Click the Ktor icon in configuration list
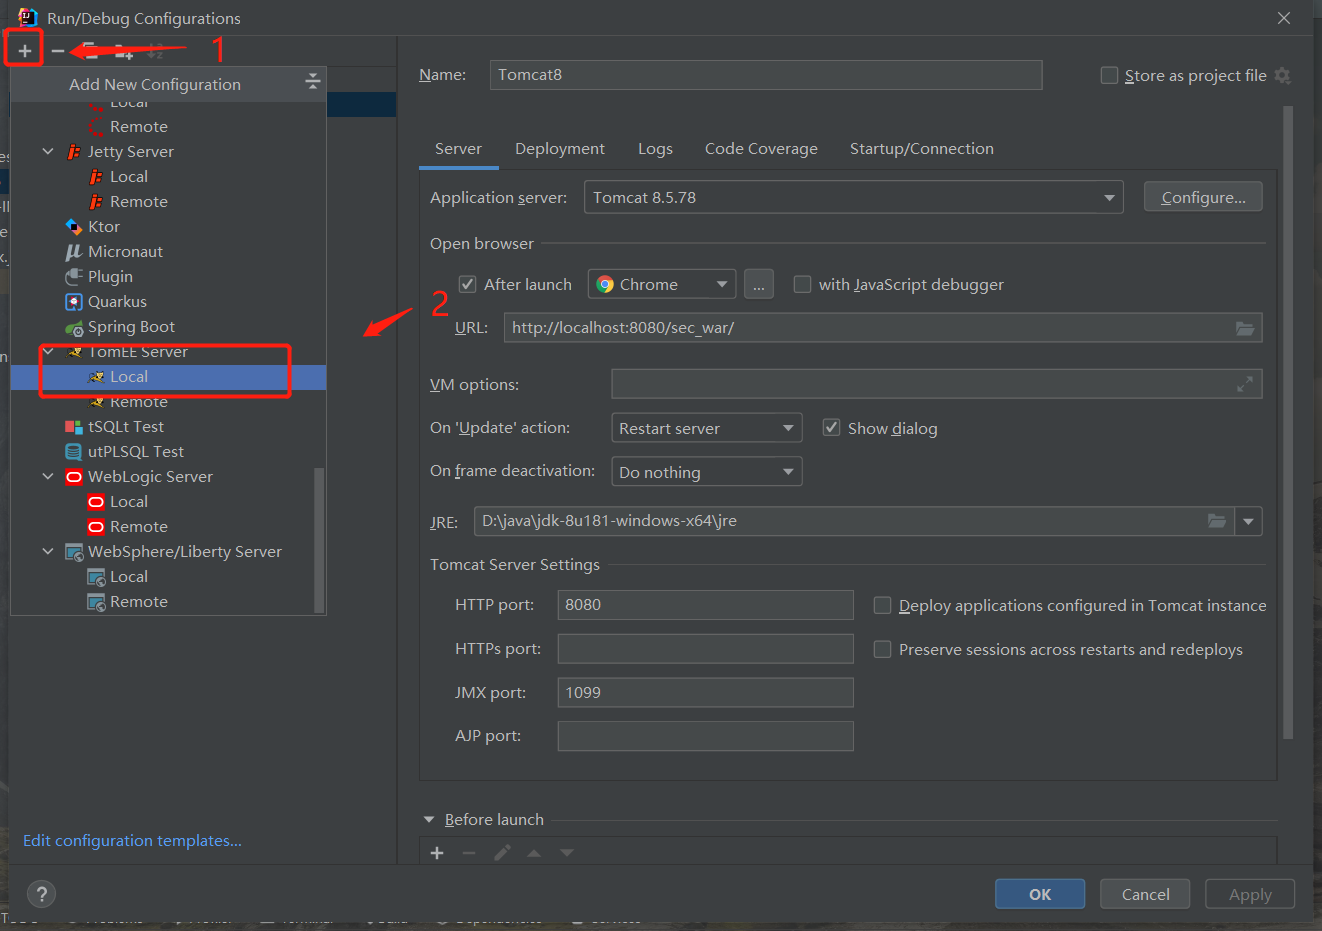The height and width of the screenshot is (931, 1322). tap(73, 227)
